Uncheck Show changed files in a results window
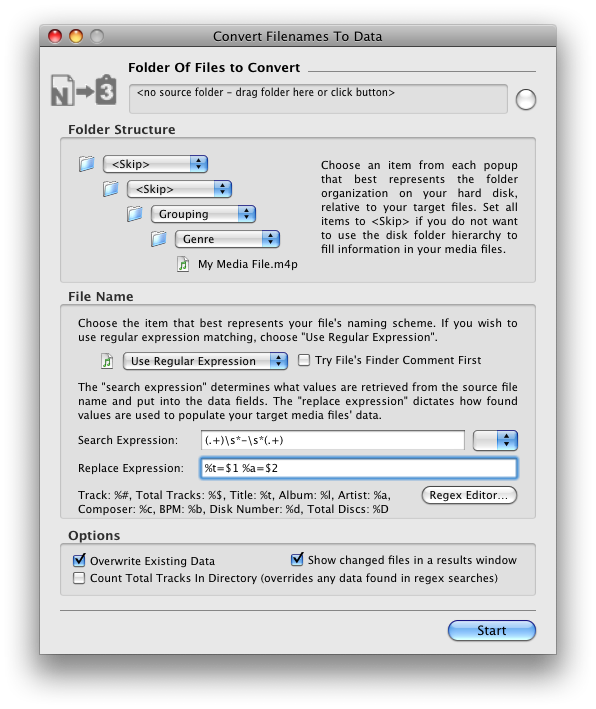 pos(297,559)
